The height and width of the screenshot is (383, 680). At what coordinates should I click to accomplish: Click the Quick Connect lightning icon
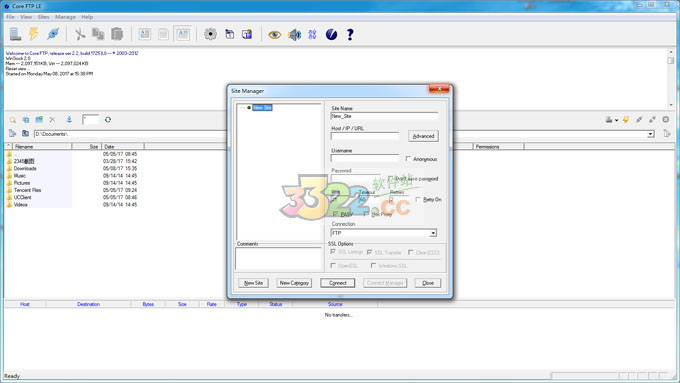click(x=34, y=34)
